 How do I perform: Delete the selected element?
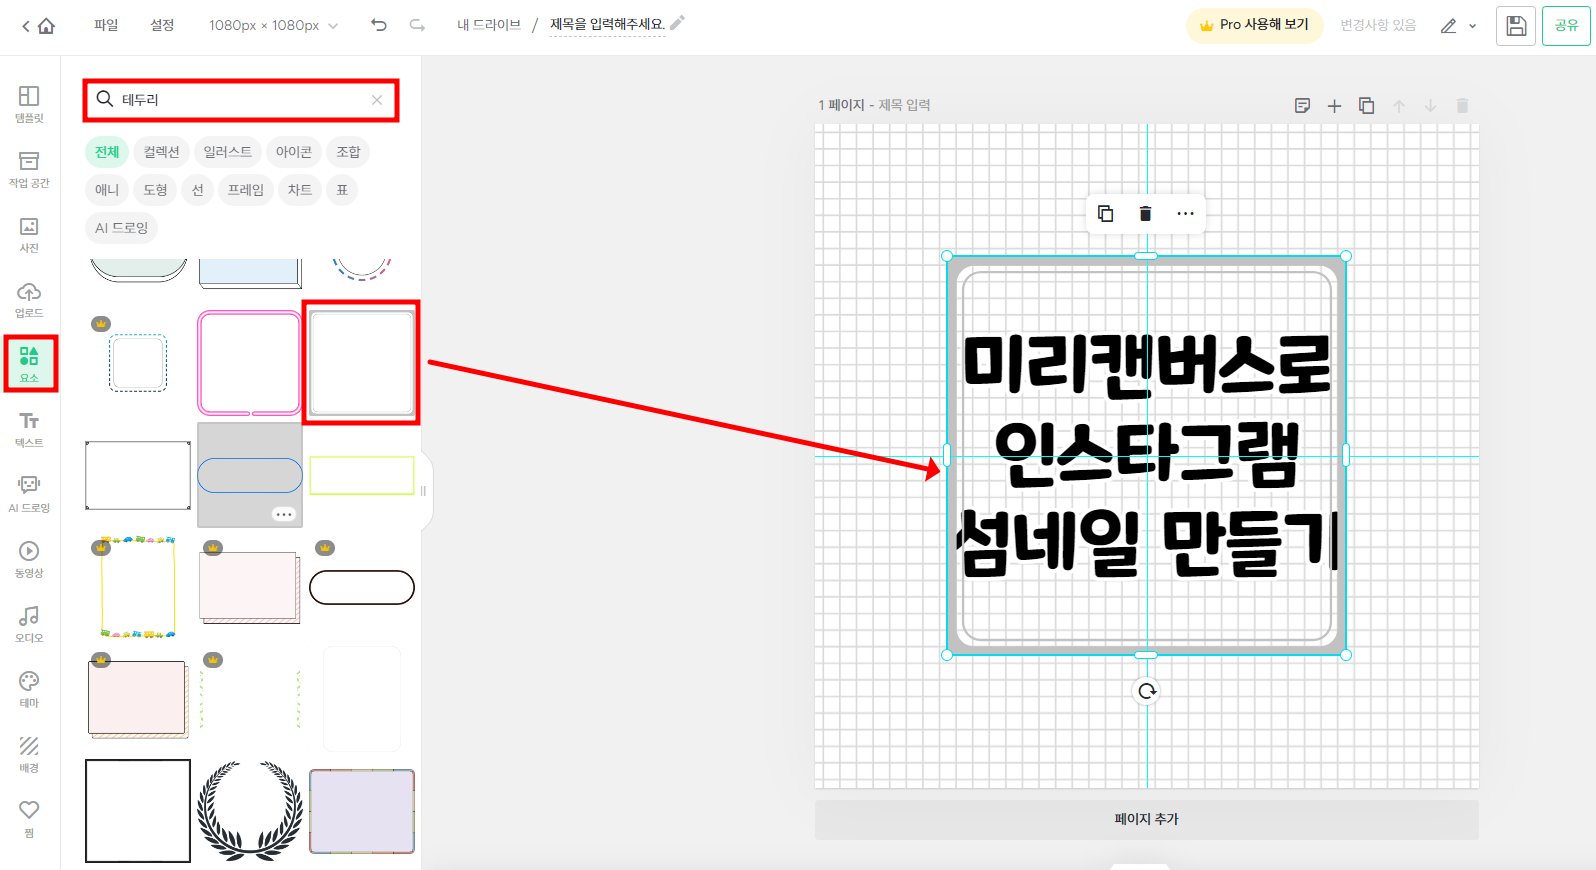click(1145, 213)
